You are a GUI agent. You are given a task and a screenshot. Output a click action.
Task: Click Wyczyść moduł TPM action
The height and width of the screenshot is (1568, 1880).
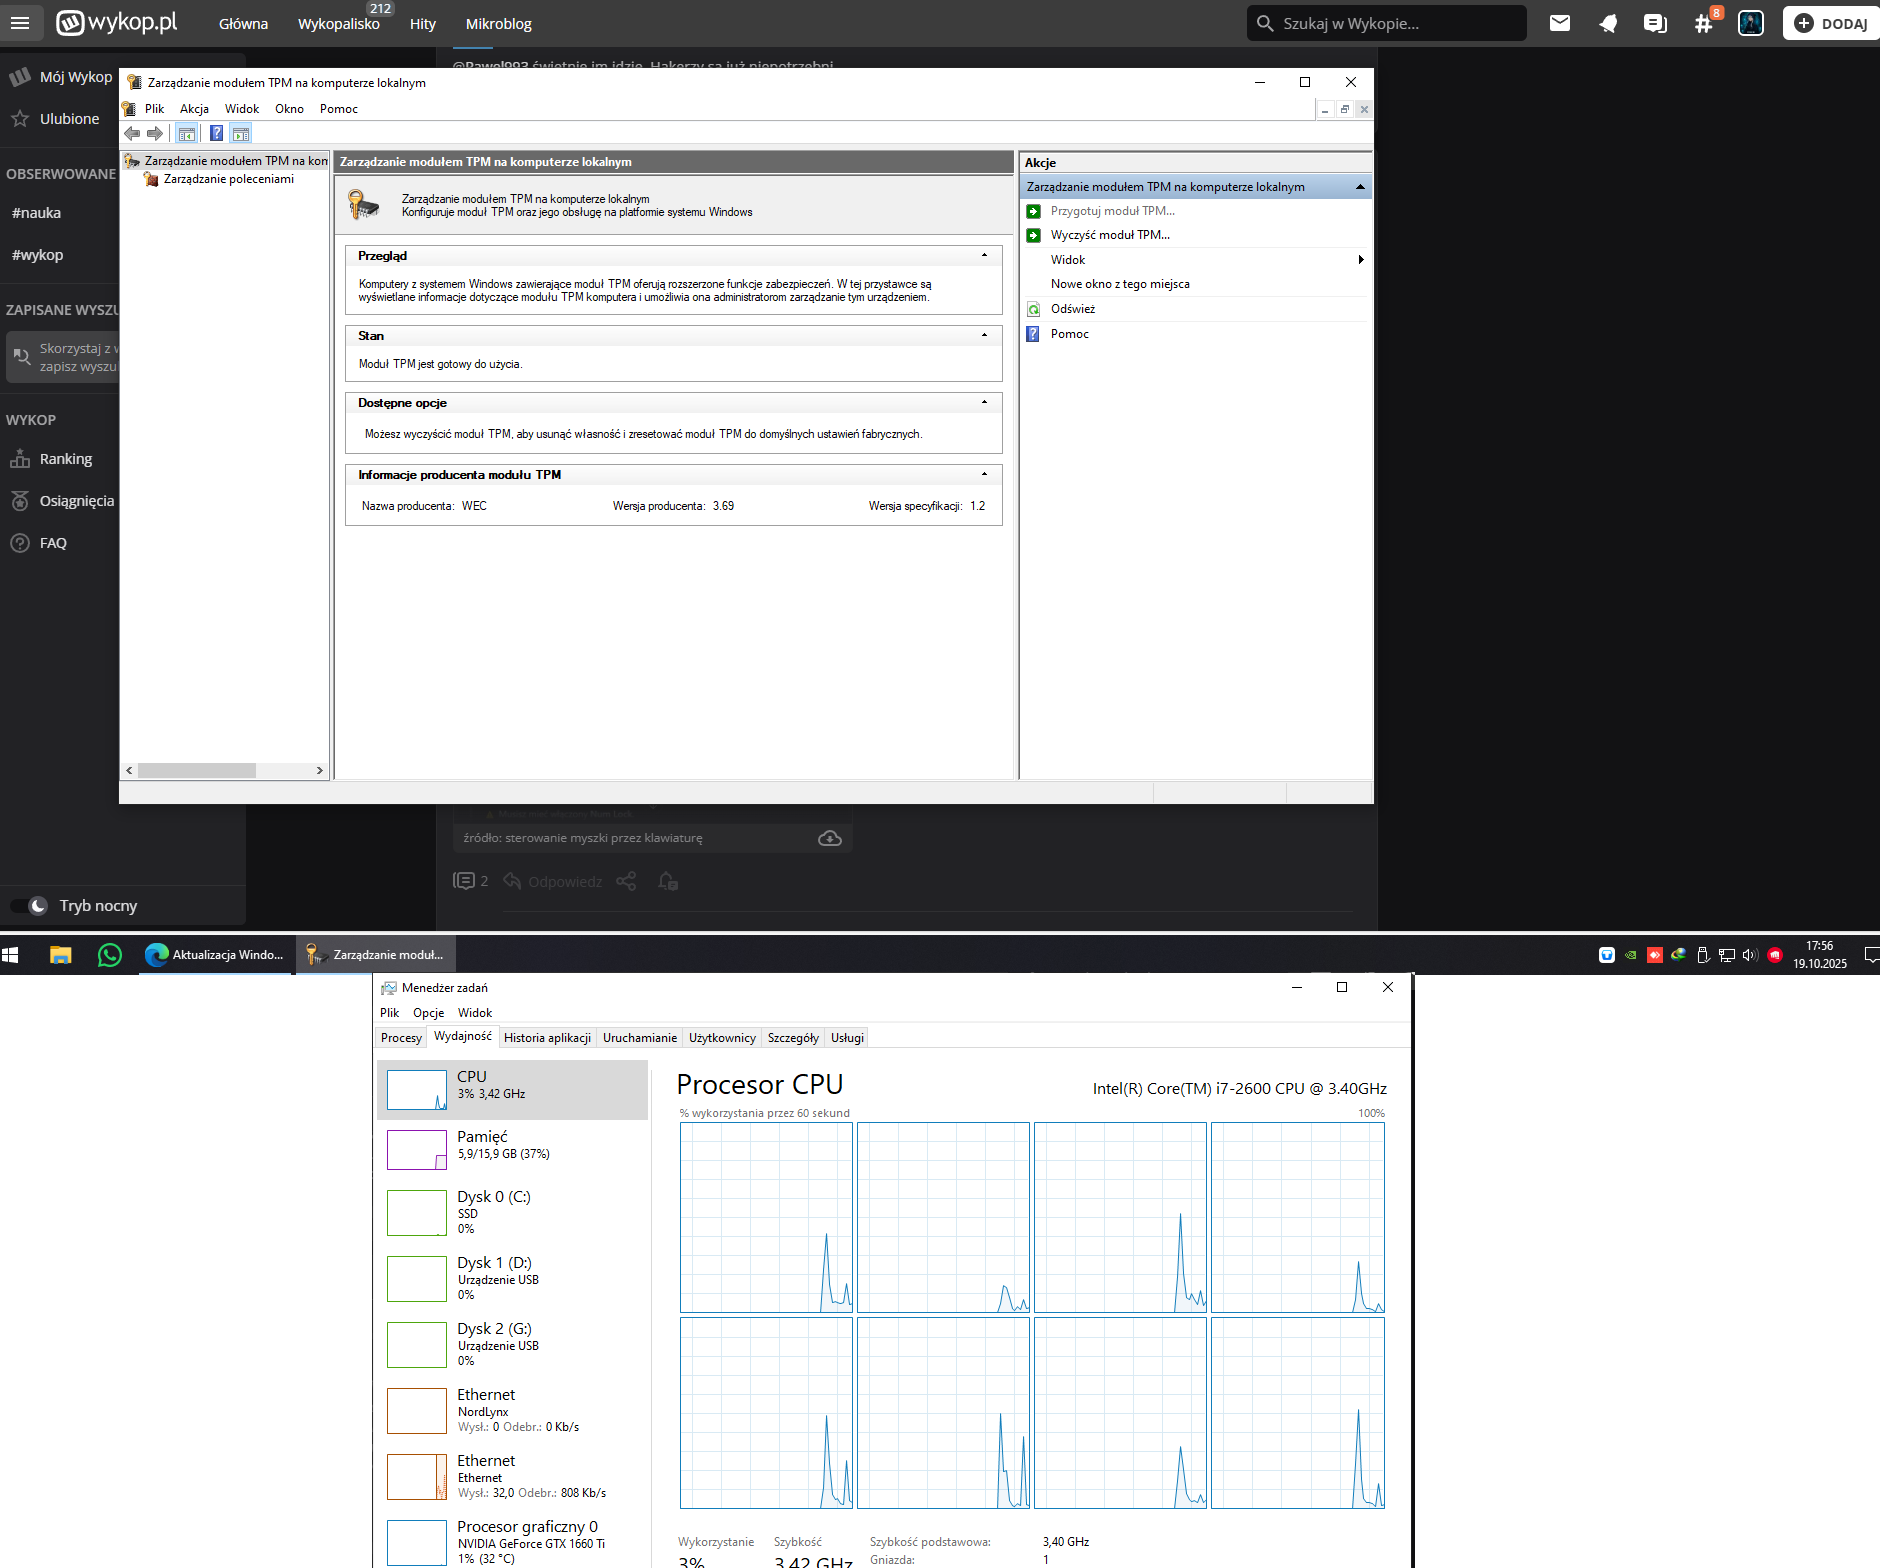pyautogui.click(x=1109, y=235)
